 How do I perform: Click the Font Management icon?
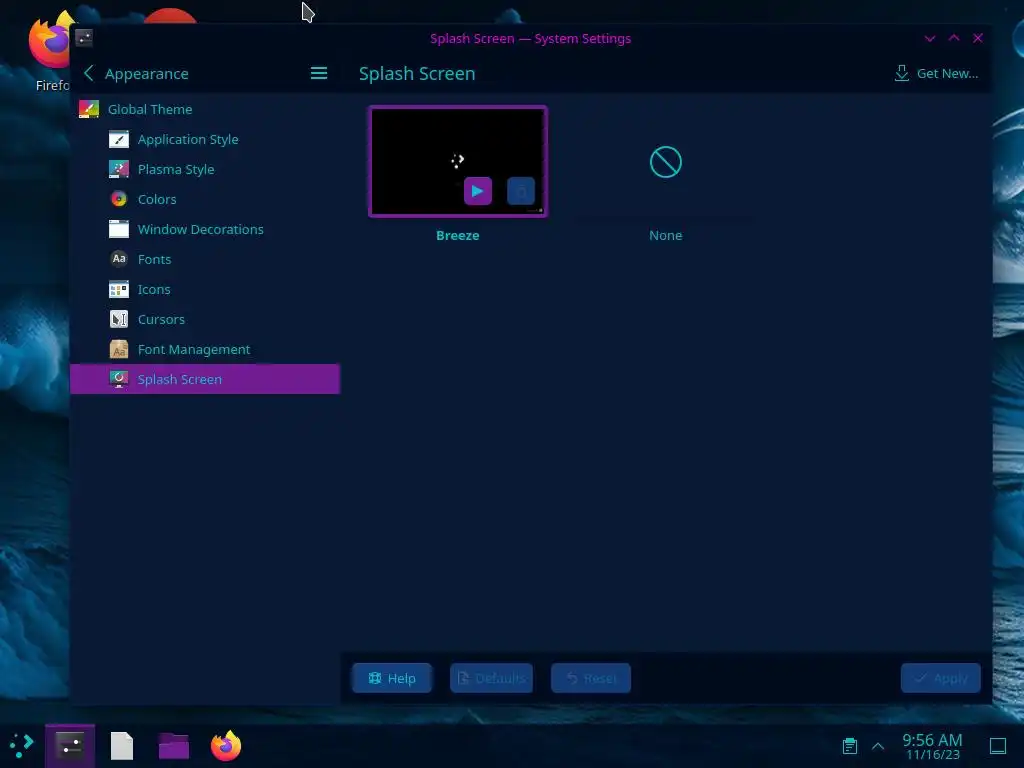(x=119, y=349)
